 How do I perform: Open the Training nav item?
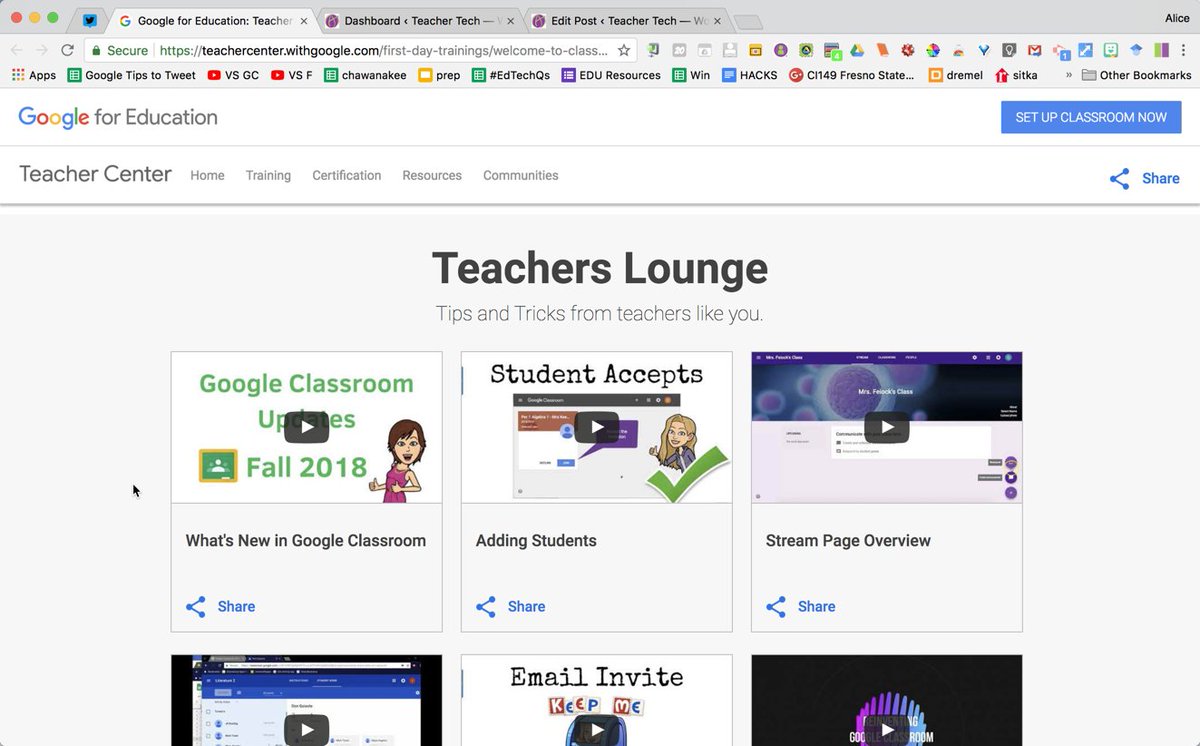click(268, 175)
